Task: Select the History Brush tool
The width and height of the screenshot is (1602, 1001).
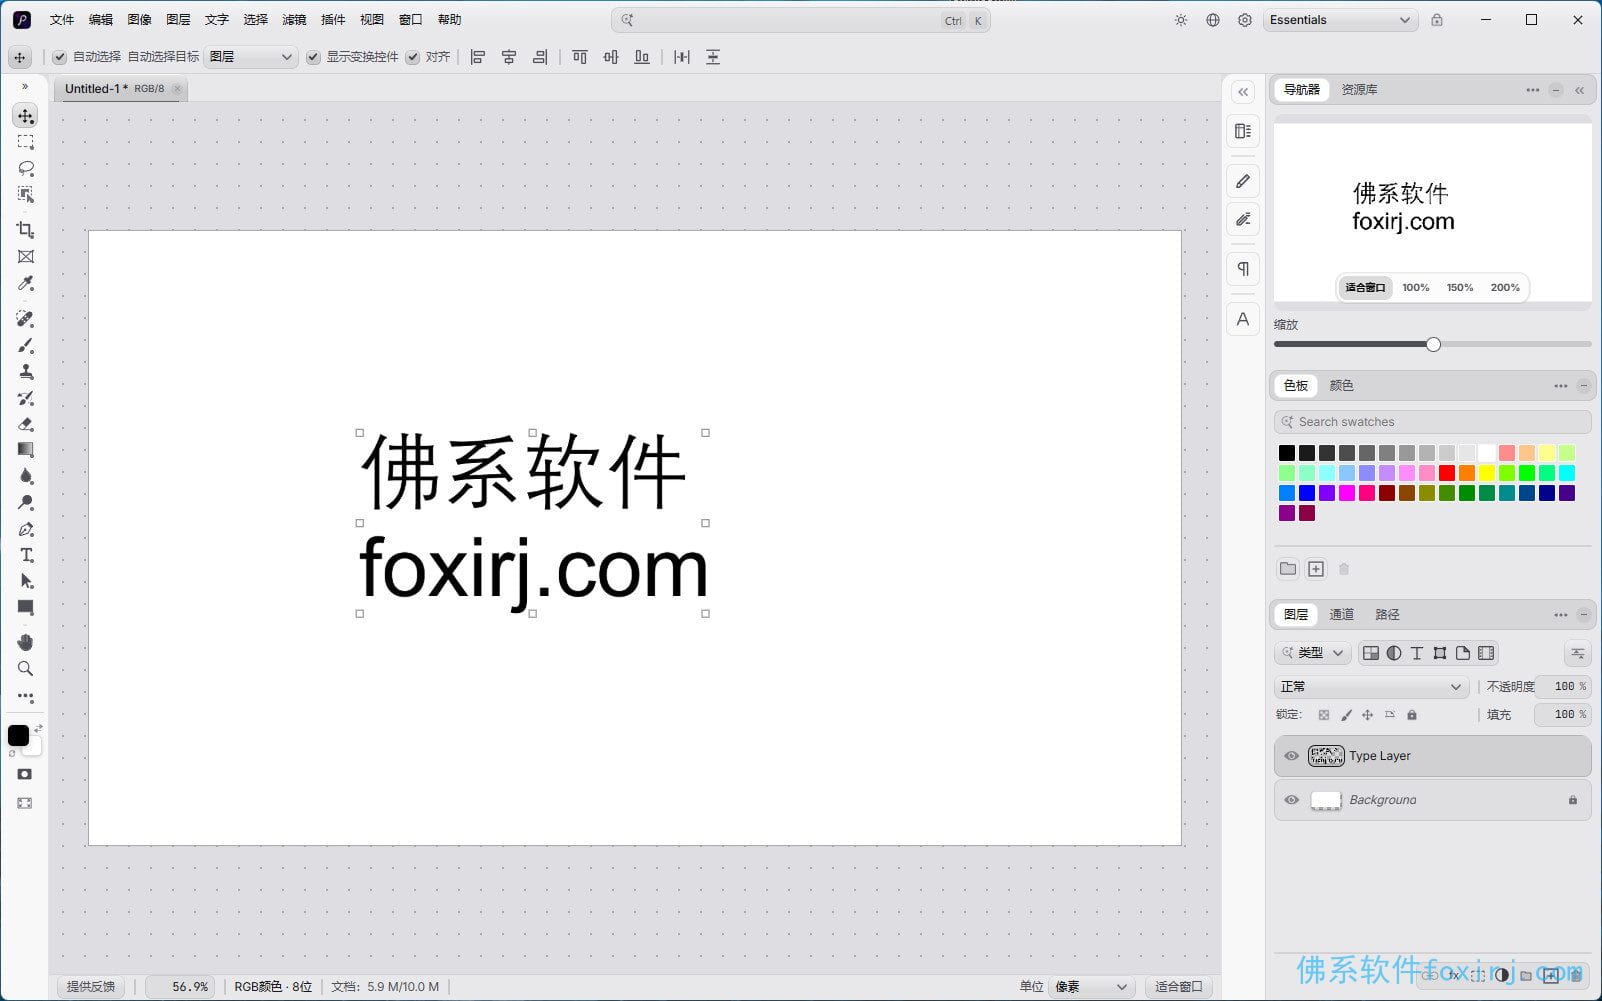Action: tap(26, 398)
